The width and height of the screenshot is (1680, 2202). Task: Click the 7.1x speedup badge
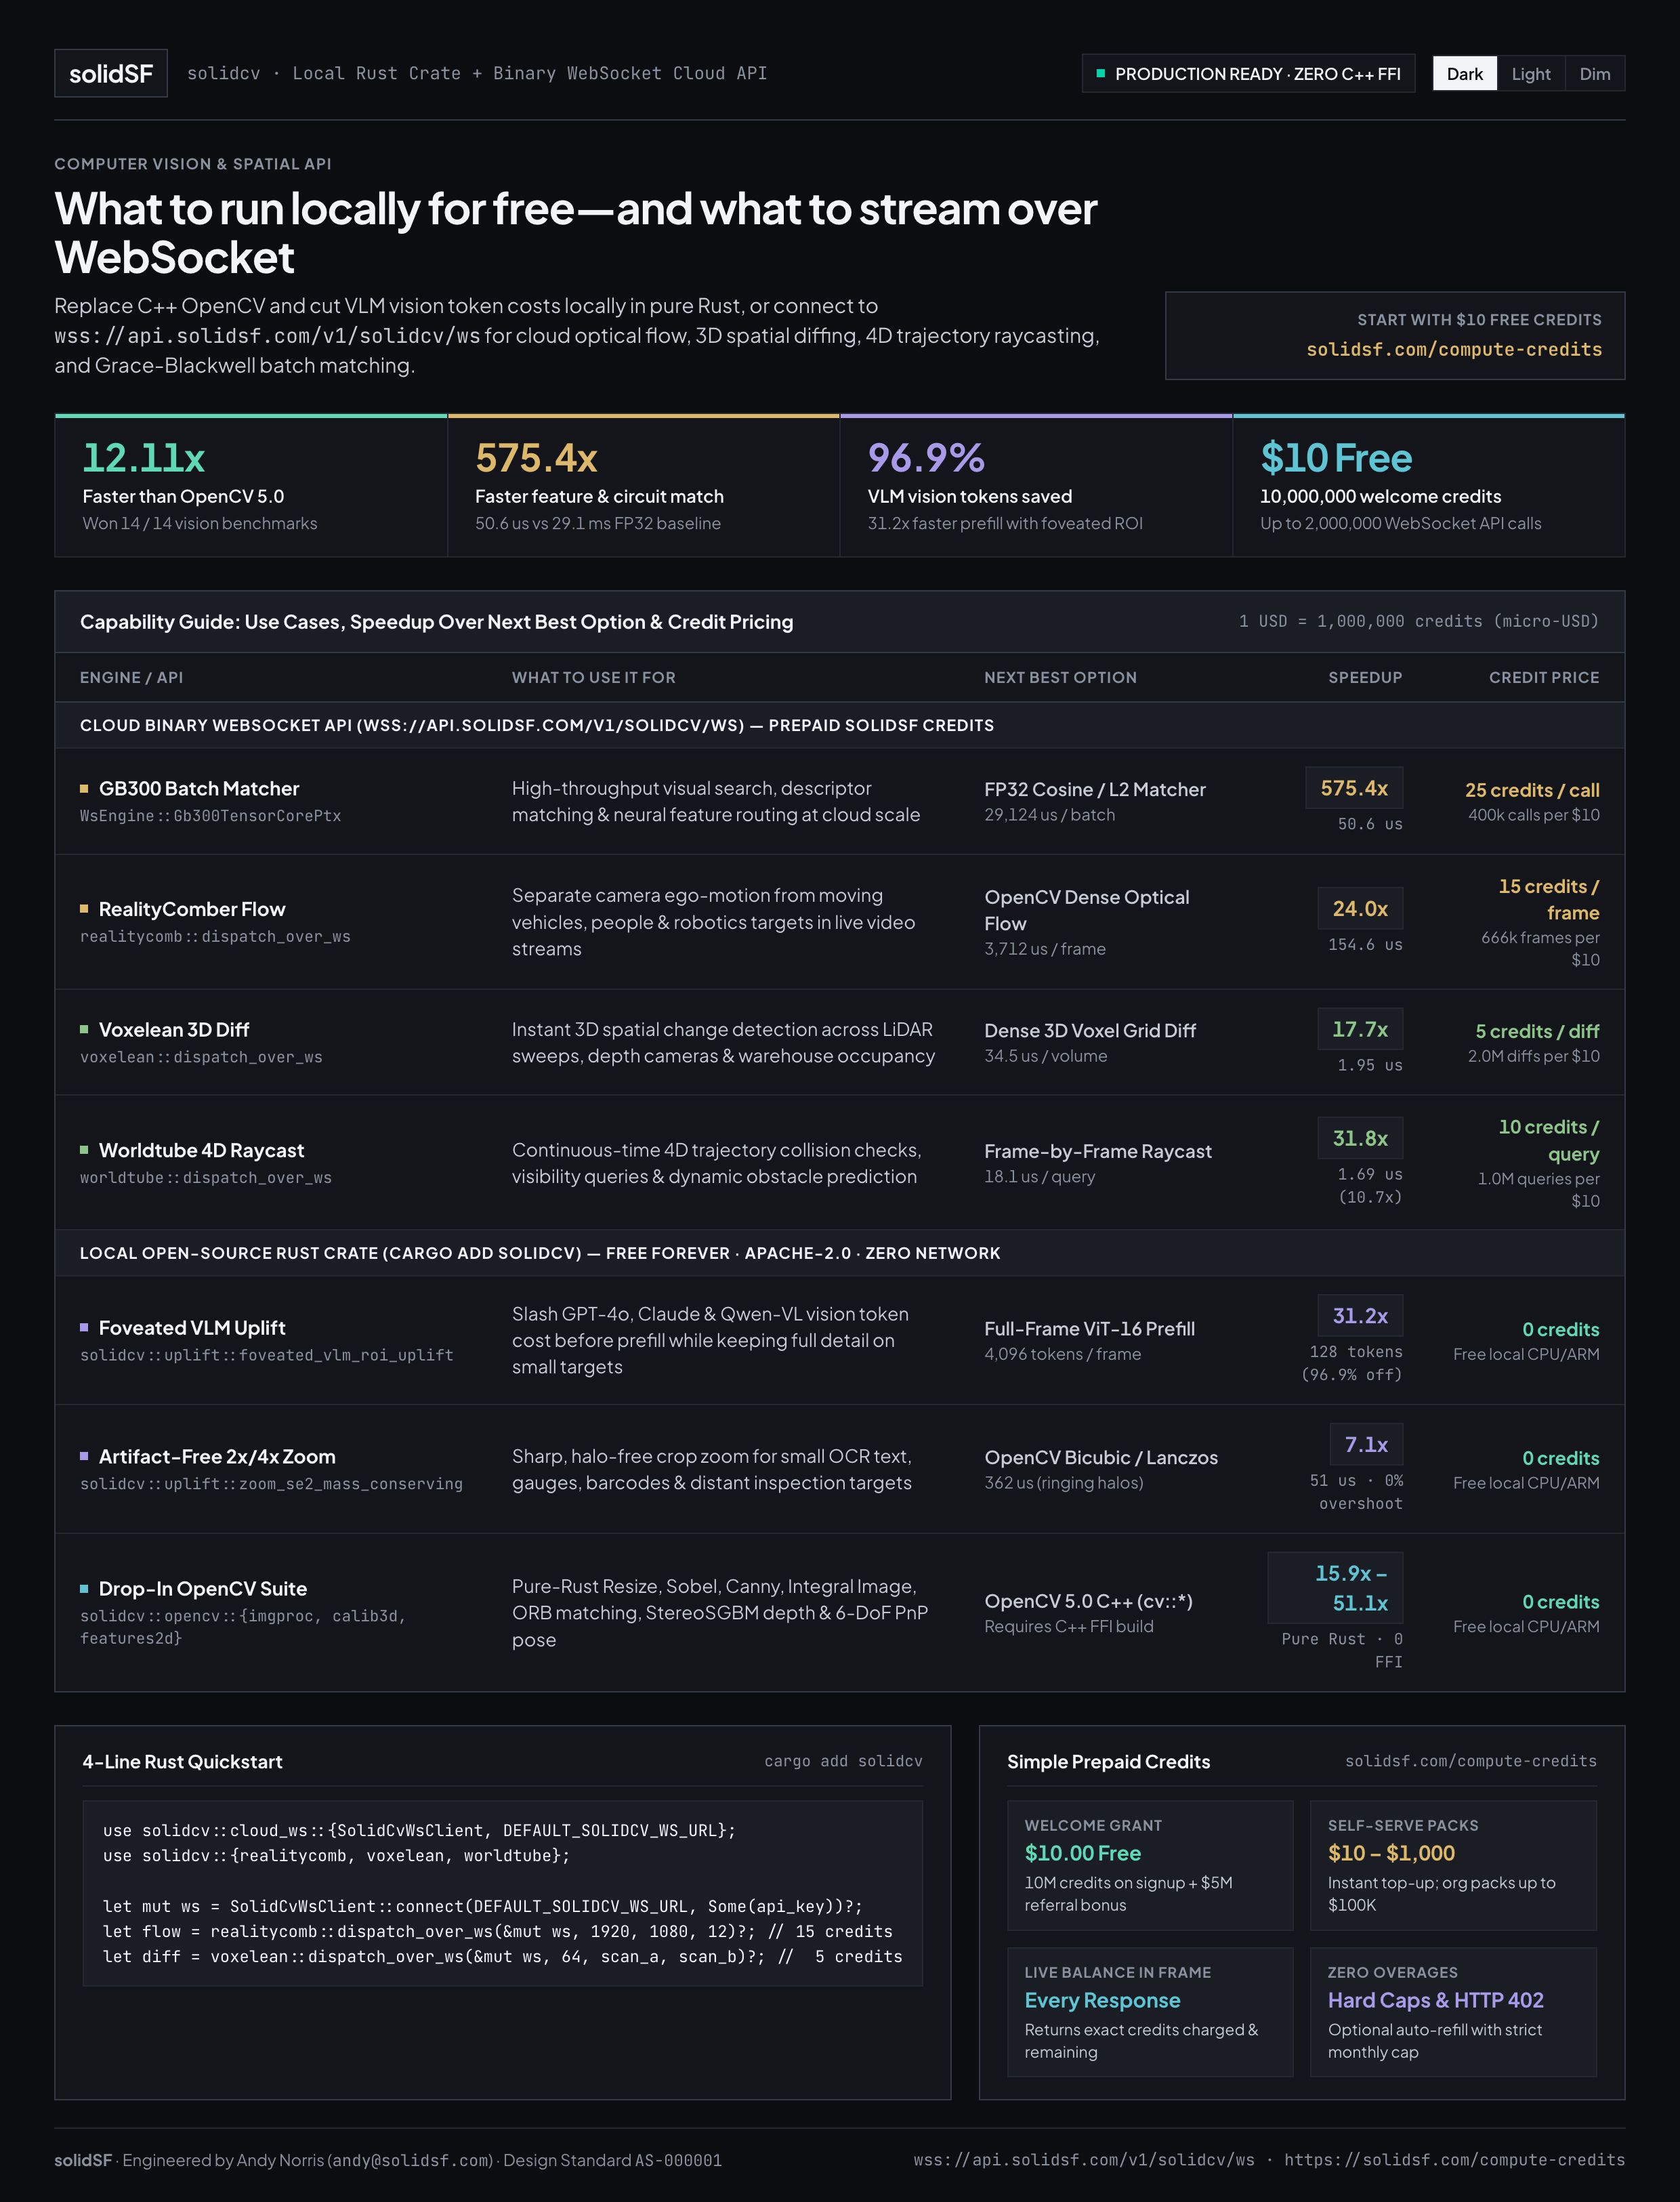(1366, 1444)
